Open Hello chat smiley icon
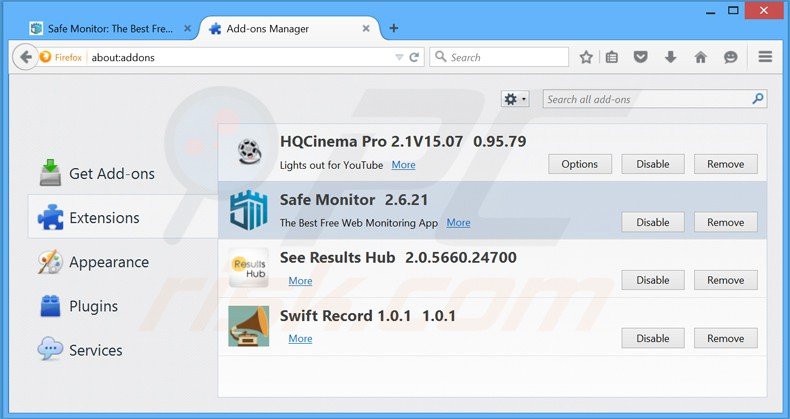This screenshot has width=790, height=419. coord(731,57)
